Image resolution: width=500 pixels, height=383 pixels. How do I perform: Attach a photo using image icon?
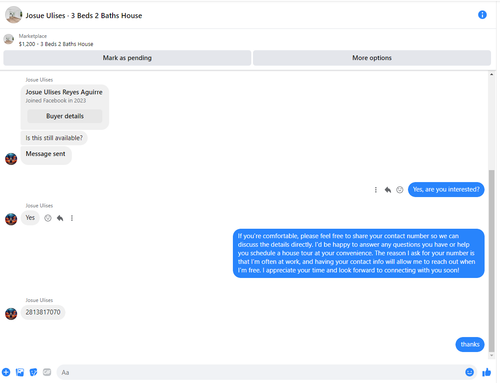tap(20, 372)
